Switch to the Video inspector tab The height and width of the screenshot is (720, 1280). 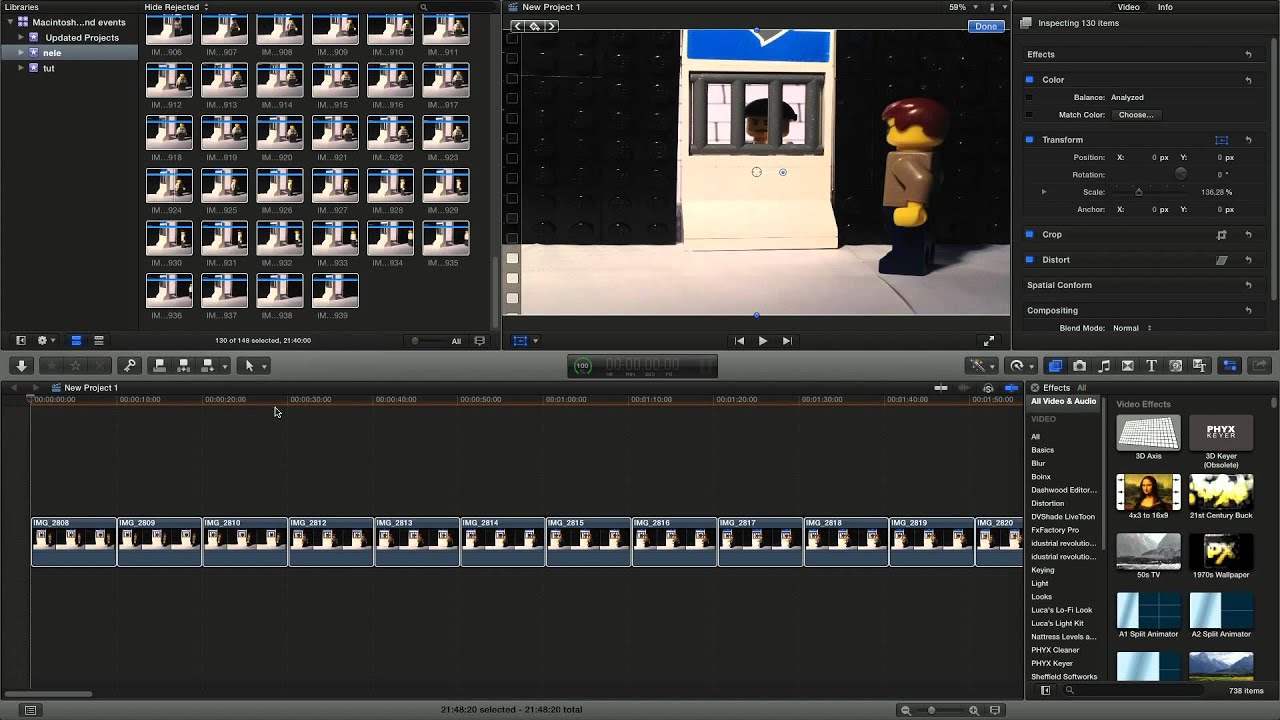point(1128,7)
